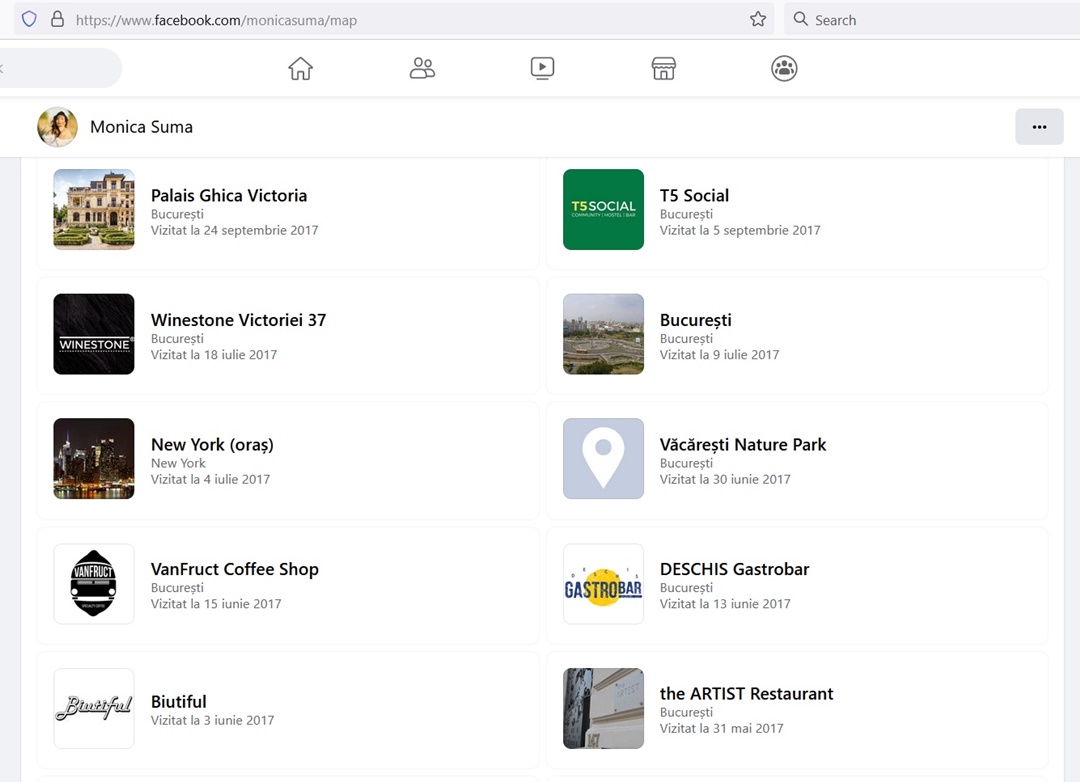Open the Monica Suma profile name link

141,127
